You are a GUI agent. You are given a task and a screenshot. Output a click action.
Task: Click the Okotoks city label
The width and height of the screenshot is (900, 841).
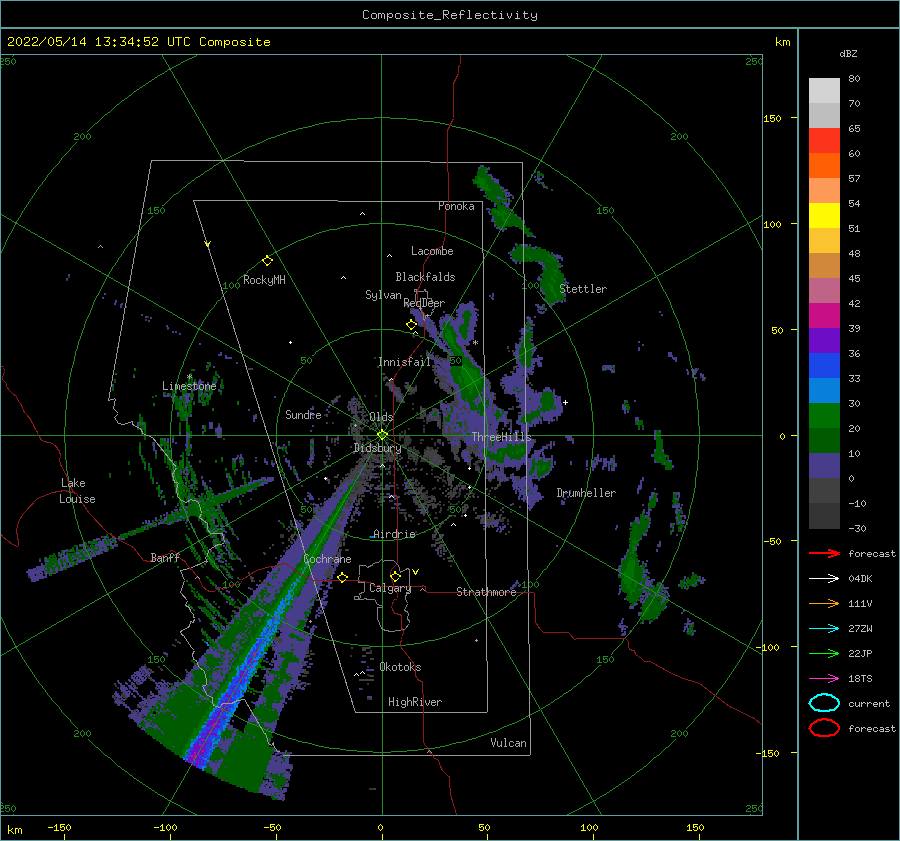400,667
